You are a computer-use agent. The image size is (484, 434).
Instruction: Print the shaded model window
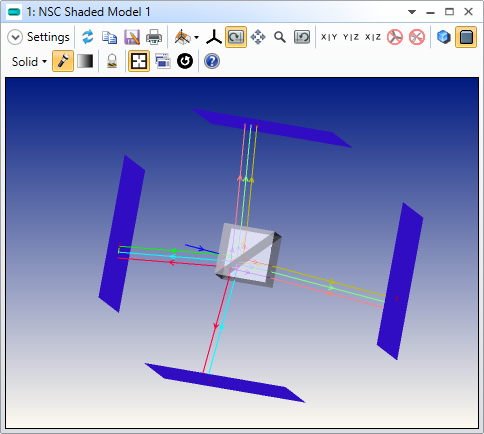tap(154, 37)
